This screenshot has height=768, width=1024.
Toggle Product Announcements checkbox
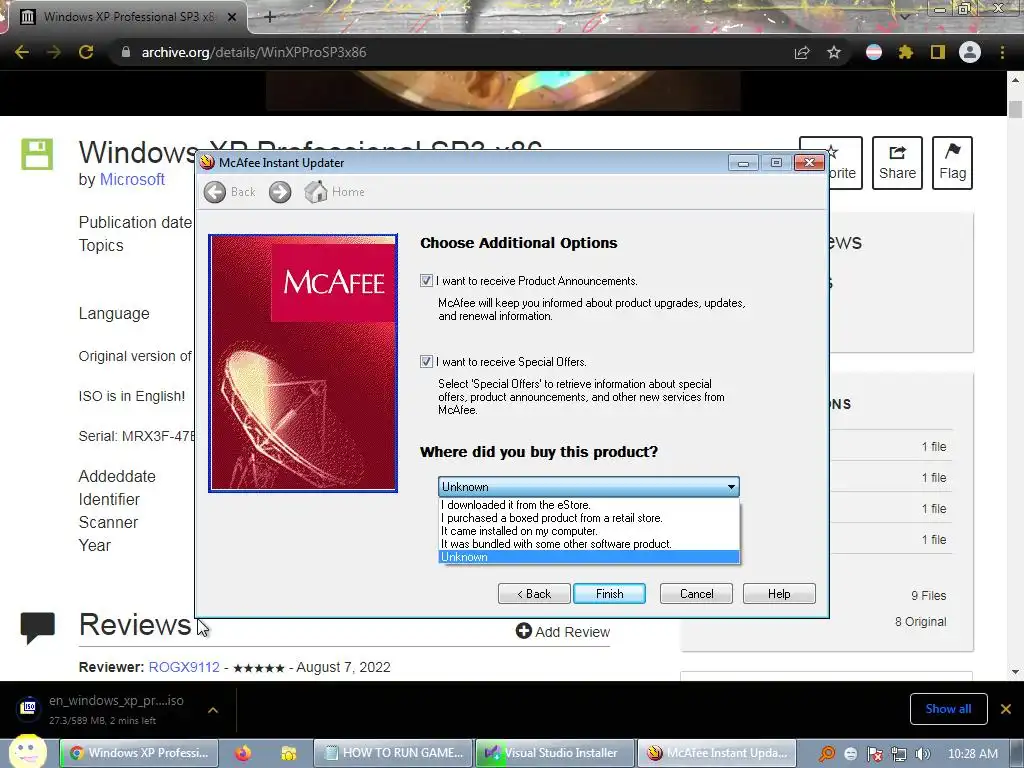tap(426, 281)
